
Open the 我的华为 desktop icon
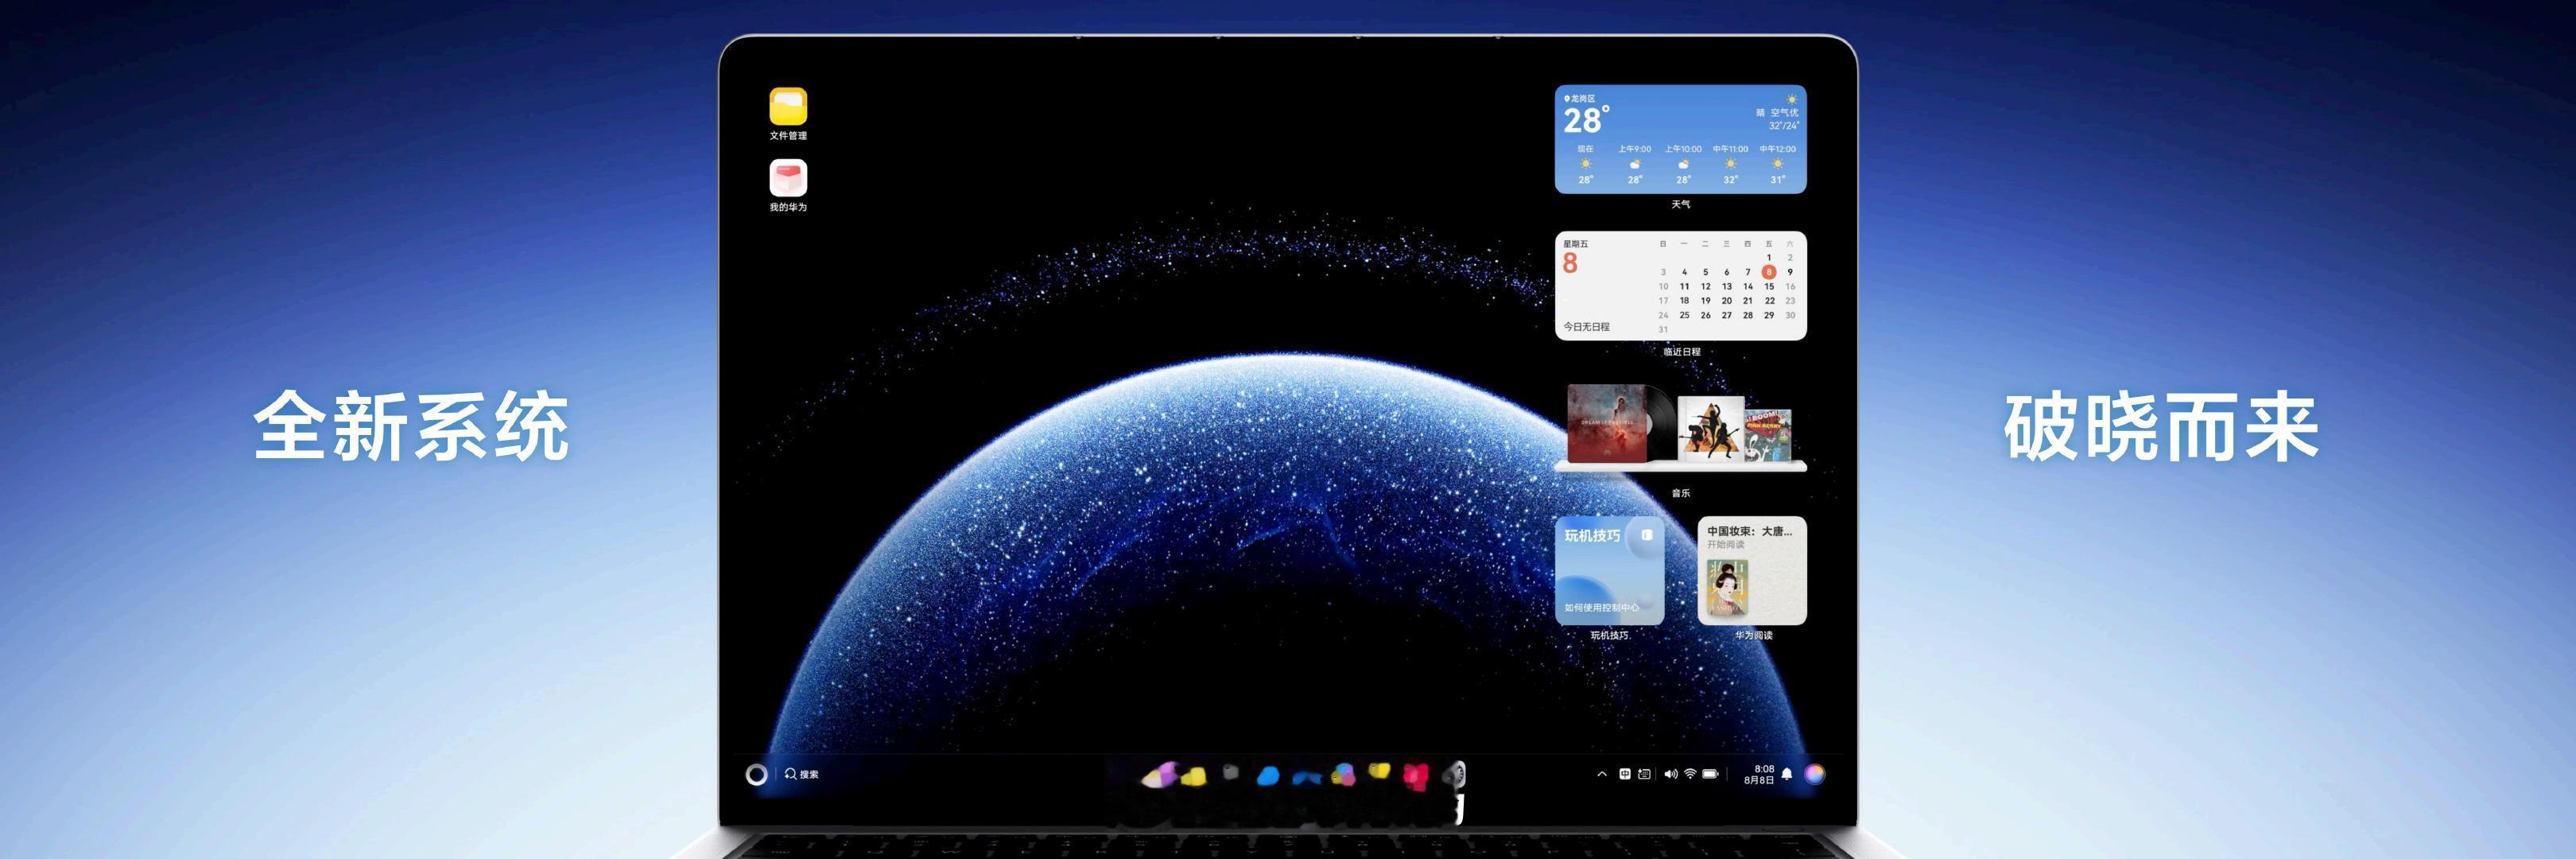[x=788, y=179]
